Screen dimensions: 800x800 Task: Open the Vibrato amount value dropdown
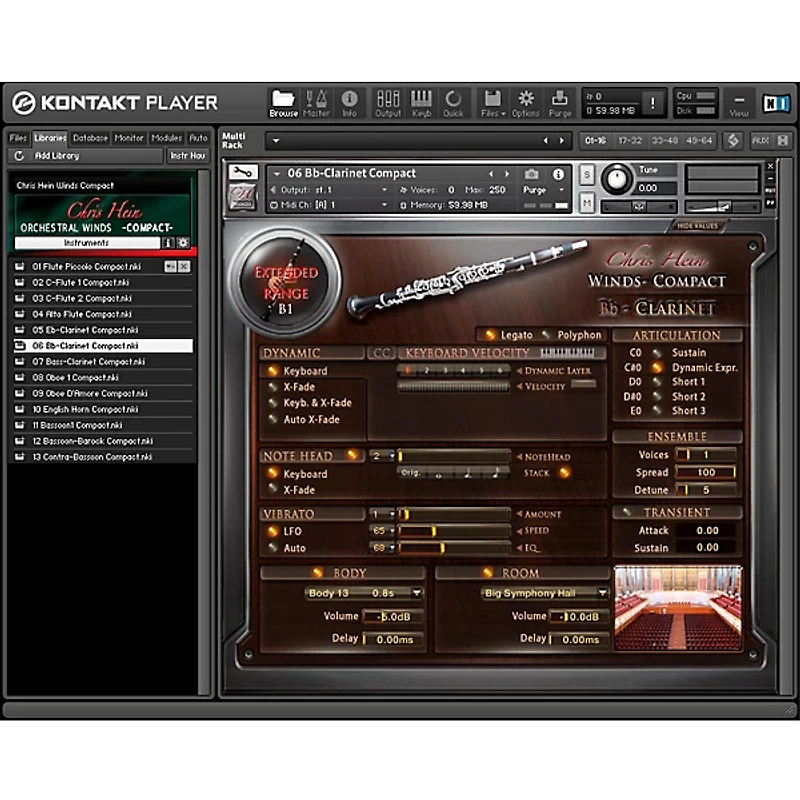[383, 514]
